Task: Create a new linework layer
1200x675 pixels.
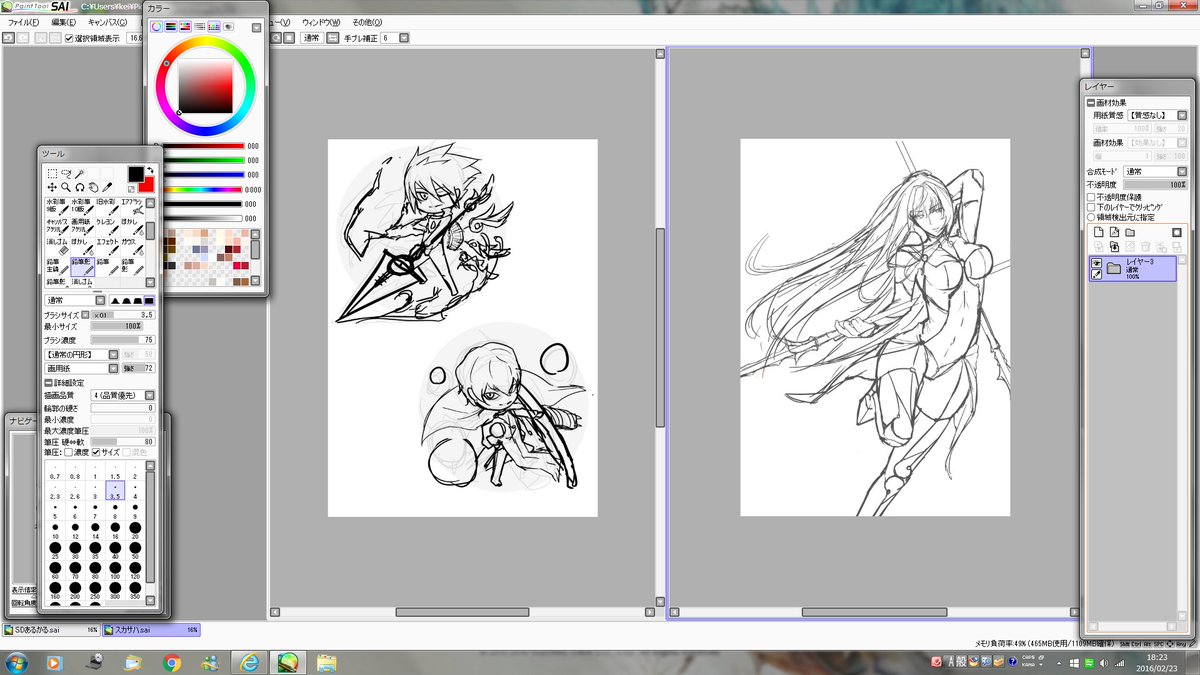Action: coord(1114,232)
